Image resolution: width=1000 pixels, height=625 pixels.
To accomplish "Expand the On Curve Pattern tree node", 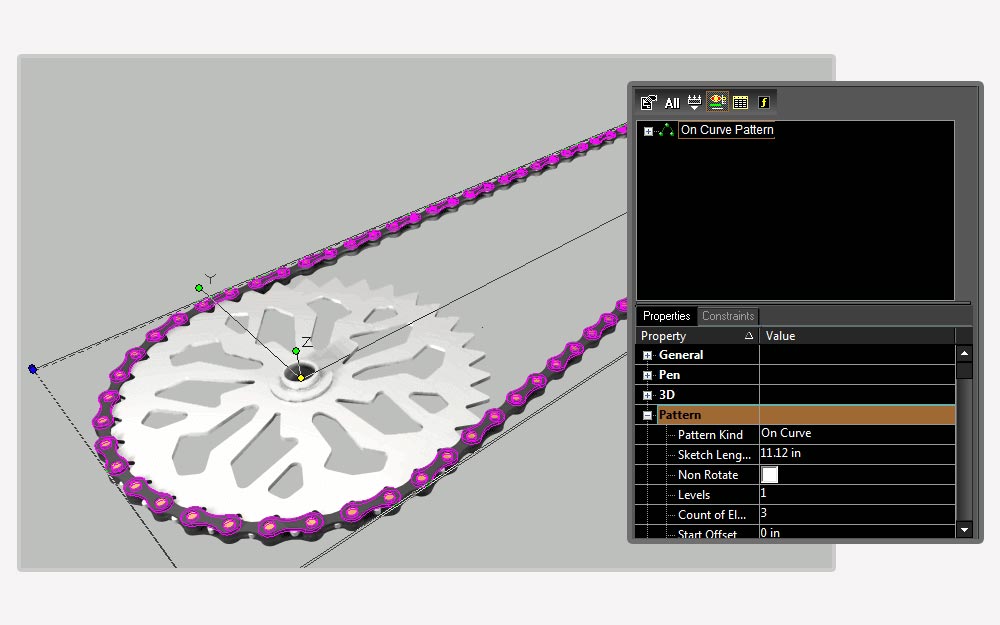I will tap(648, 131).
